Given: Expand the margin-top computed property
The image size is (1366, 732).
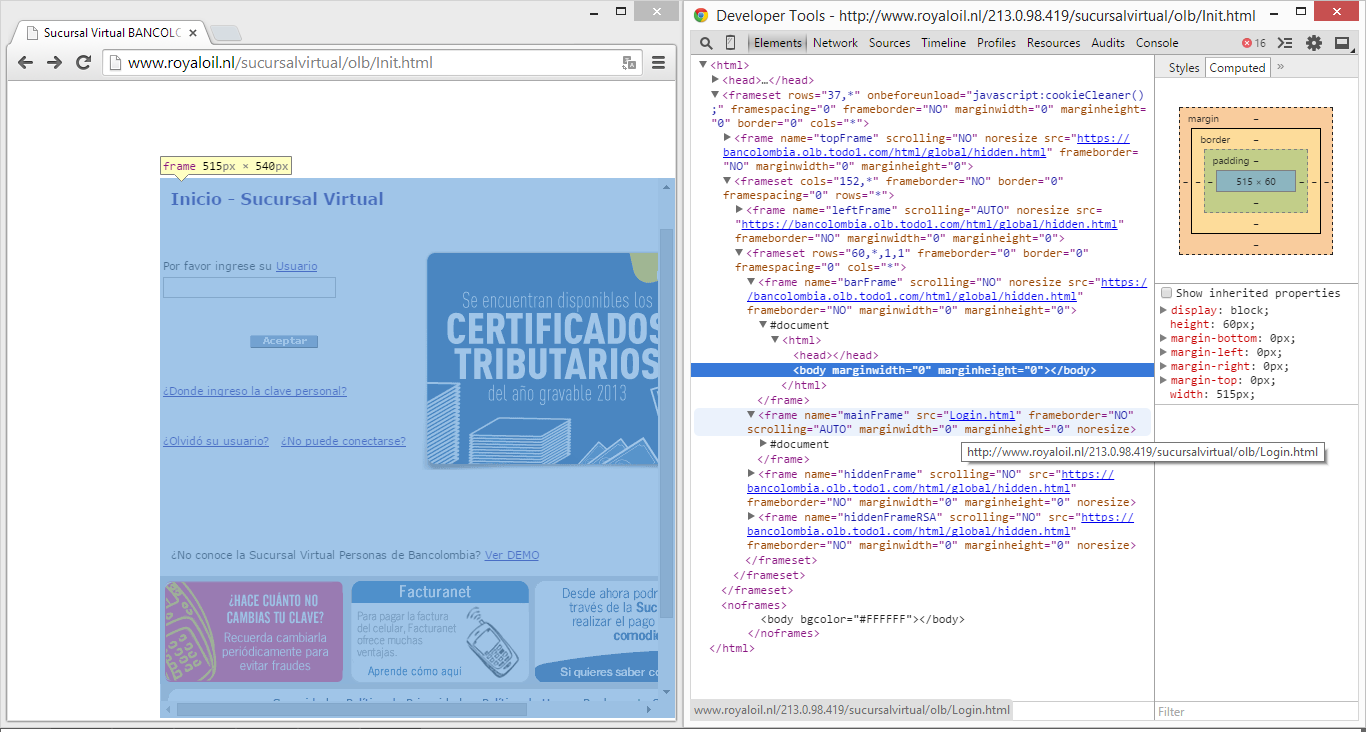Looking at the screenshot, I should coord(1163,380).
